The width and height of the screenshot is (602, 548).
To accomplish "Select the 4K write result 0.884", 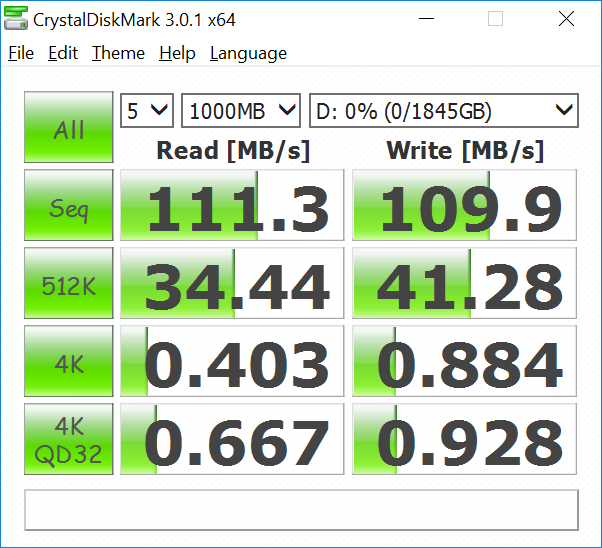I will pos(465,361).
